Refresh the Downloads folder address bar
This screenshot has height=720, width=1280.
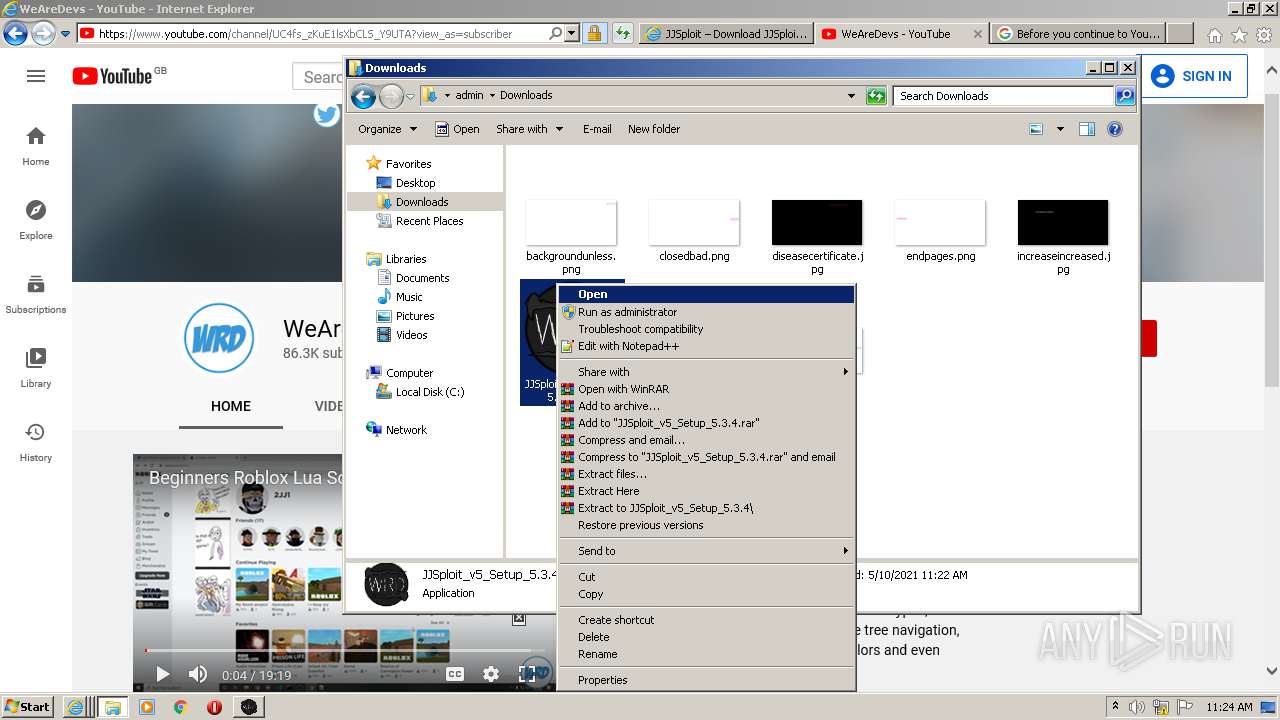tap(876, 96)
